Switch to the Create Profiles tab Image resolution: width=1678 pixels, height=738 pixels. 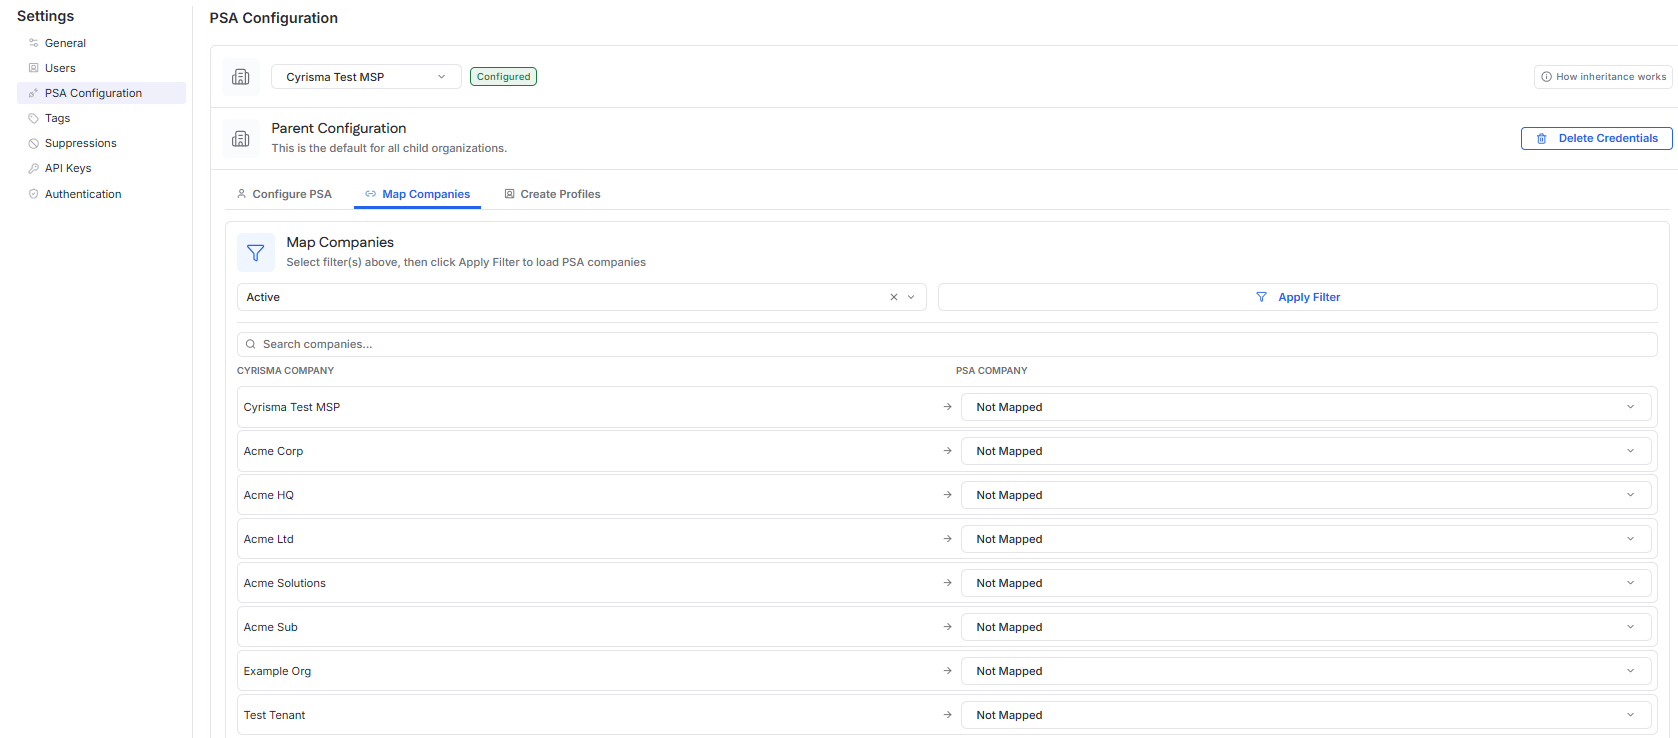tap(552, 194)
